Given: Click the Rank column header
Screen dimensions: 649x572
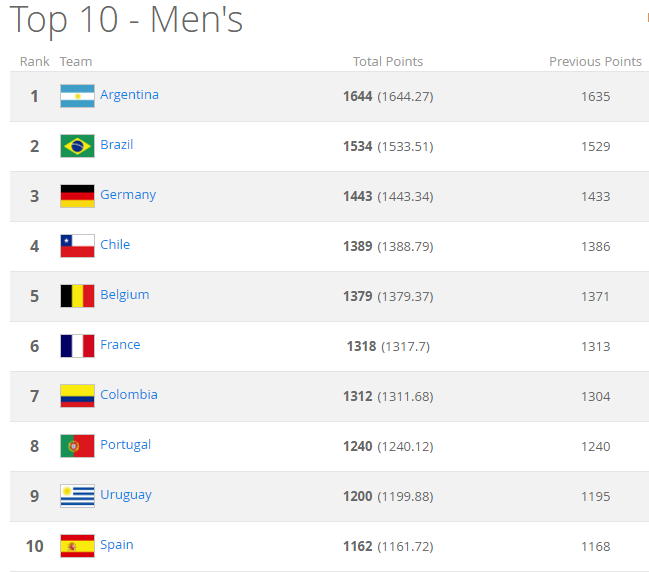Looking at the screenshot, I should coord(34,62).
